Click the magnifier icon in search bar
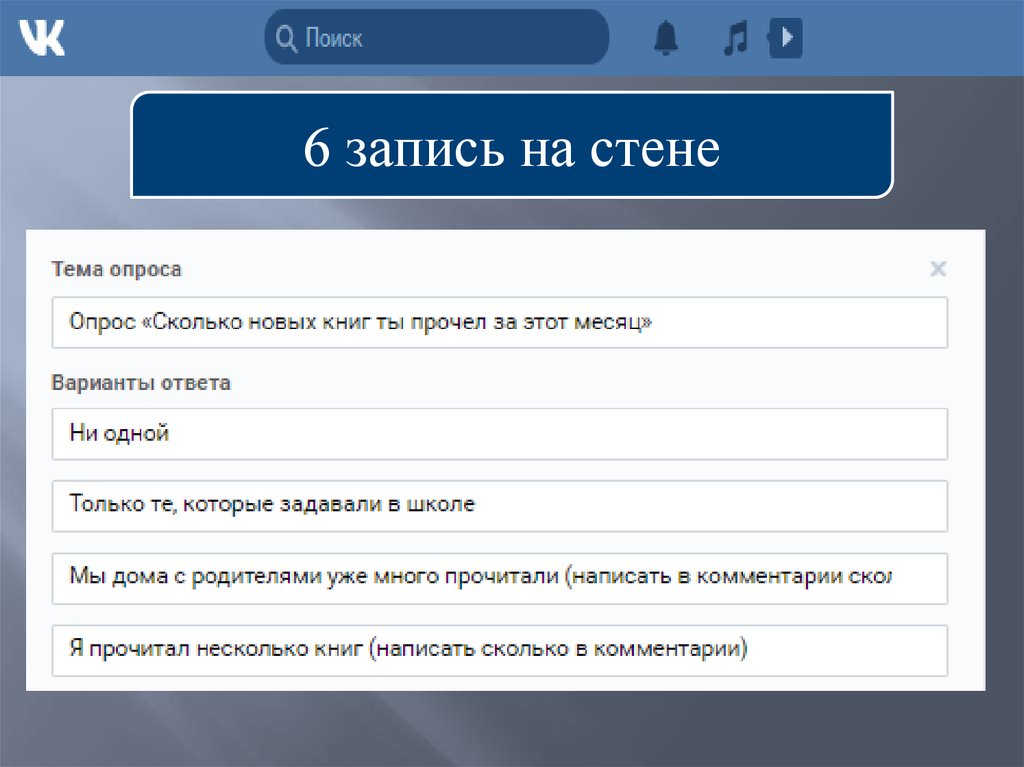The image size is (1024, 767). click(286, 39)
